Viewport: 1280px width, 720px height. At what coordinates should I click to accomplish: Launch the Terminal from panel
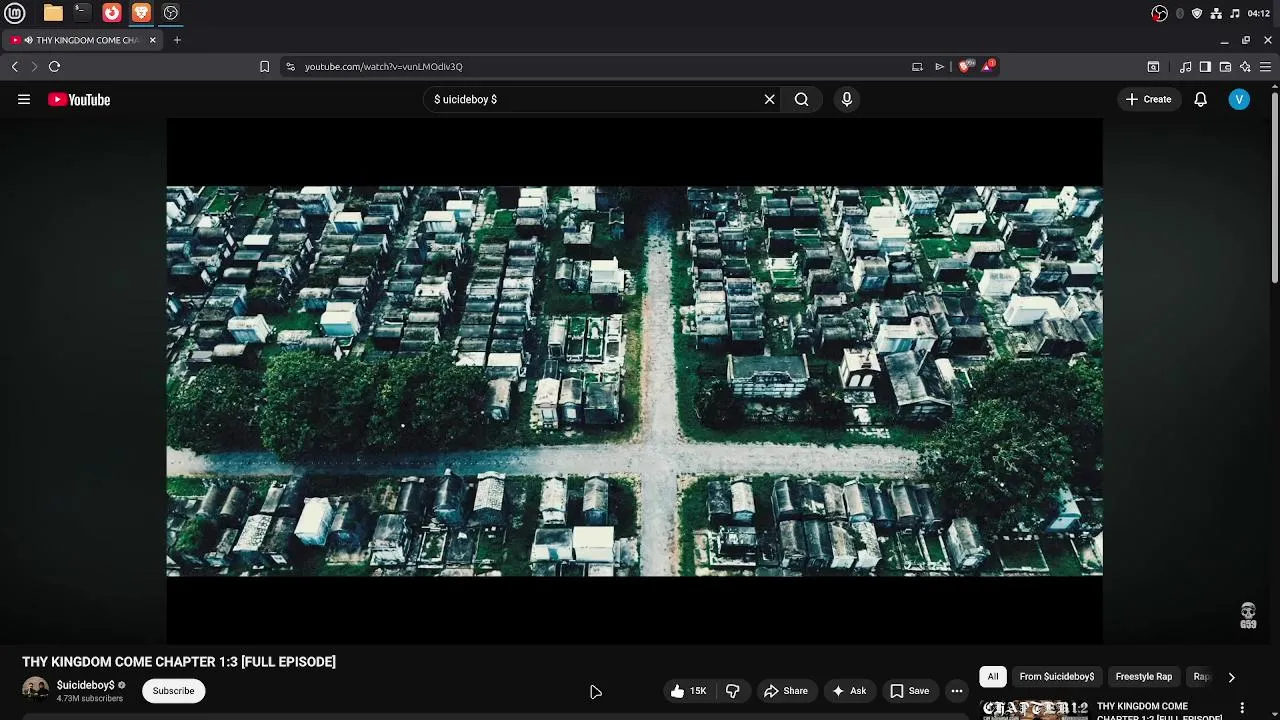tap(82, 13)
